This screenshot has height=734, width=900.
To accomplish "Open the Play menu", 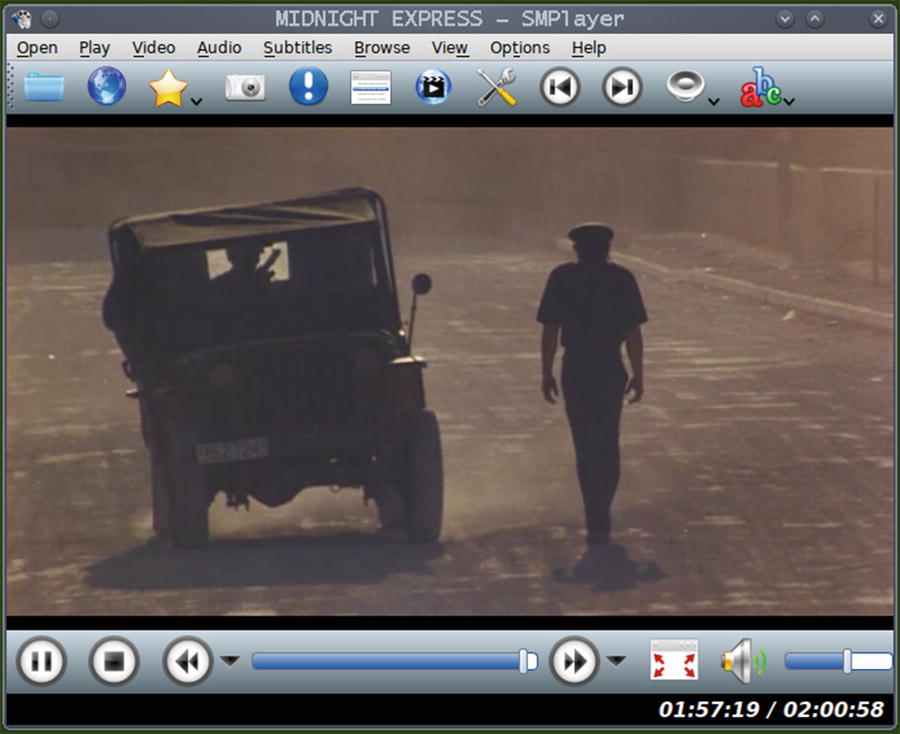I will pyautogui.click(x=95, y=48).
